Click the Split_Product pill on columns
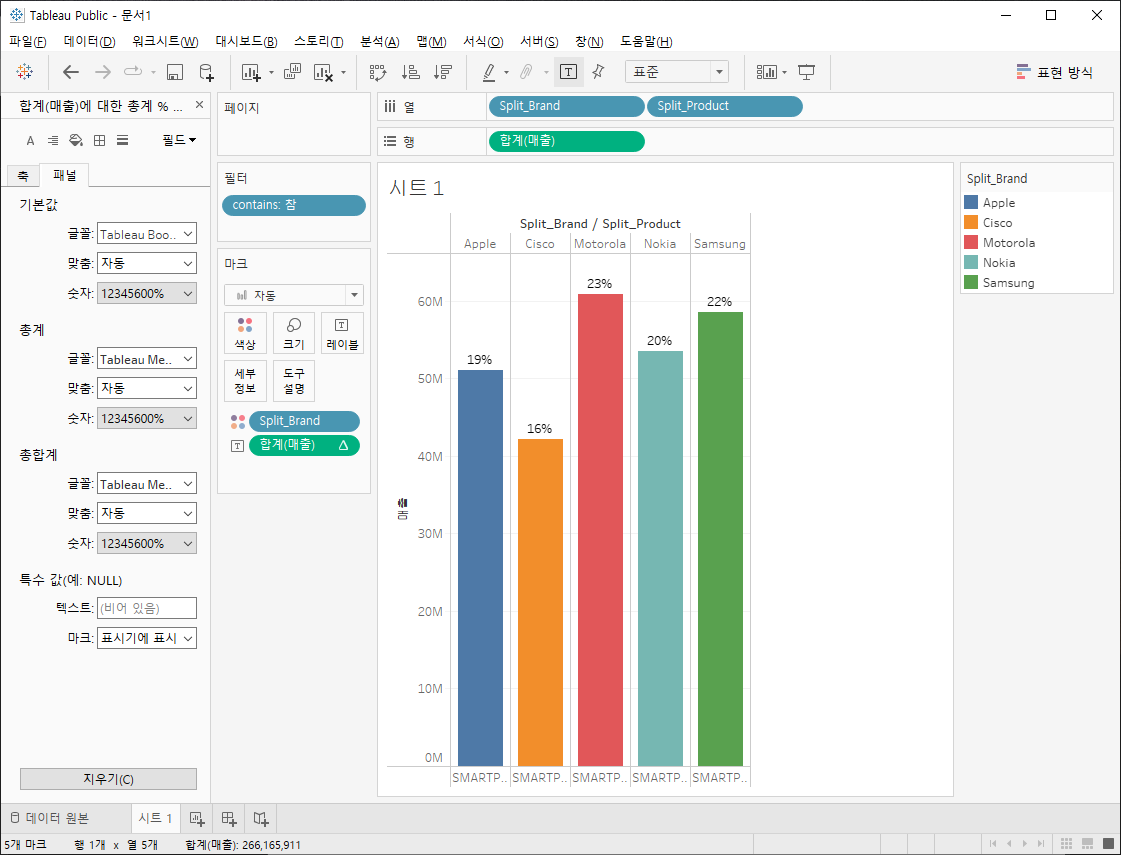The height and width of the screenshot is (855, 1121). (724, 106)
